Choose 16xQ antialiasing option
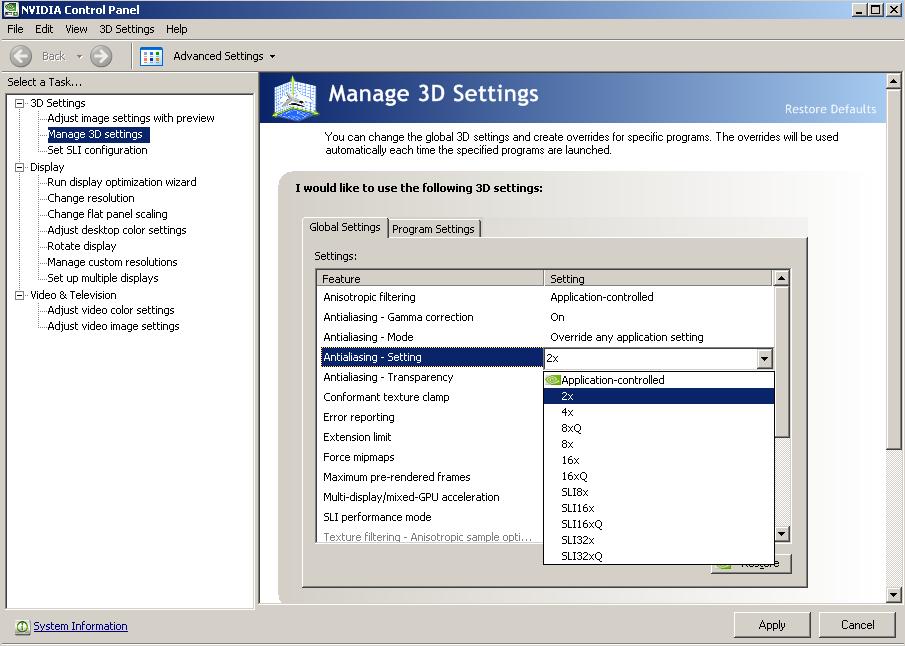 659,476
